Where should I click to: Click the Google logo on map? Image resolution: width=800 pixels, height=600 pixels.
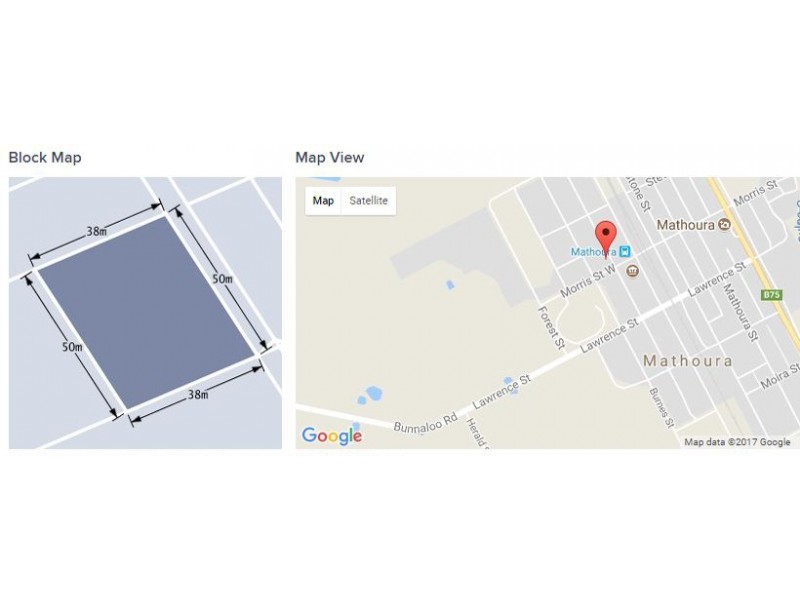332,436
